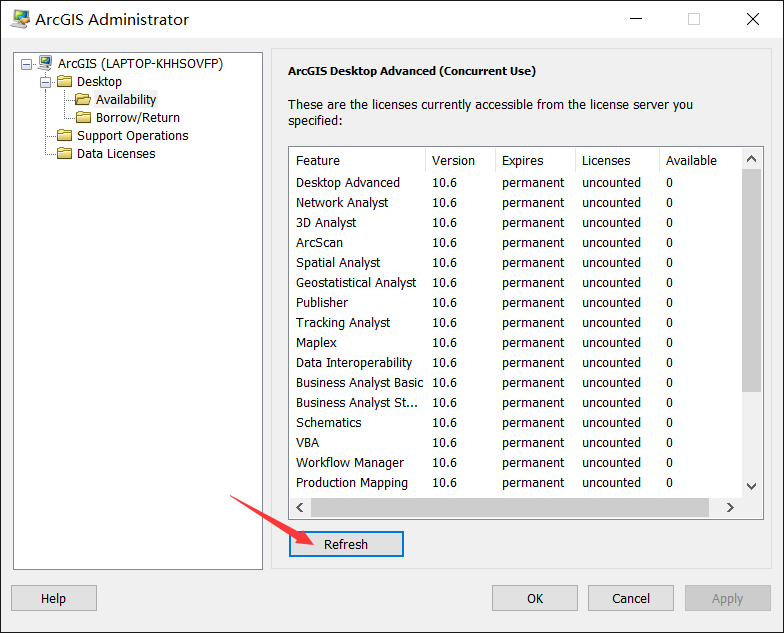Click the Borrow/Return folder icon

(83, 117)
